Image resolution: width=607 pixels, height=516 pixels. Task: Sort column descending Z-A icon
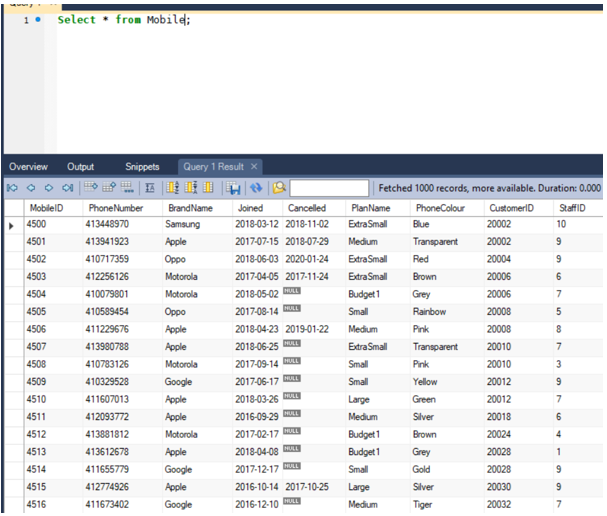click(x=191, y=188)
